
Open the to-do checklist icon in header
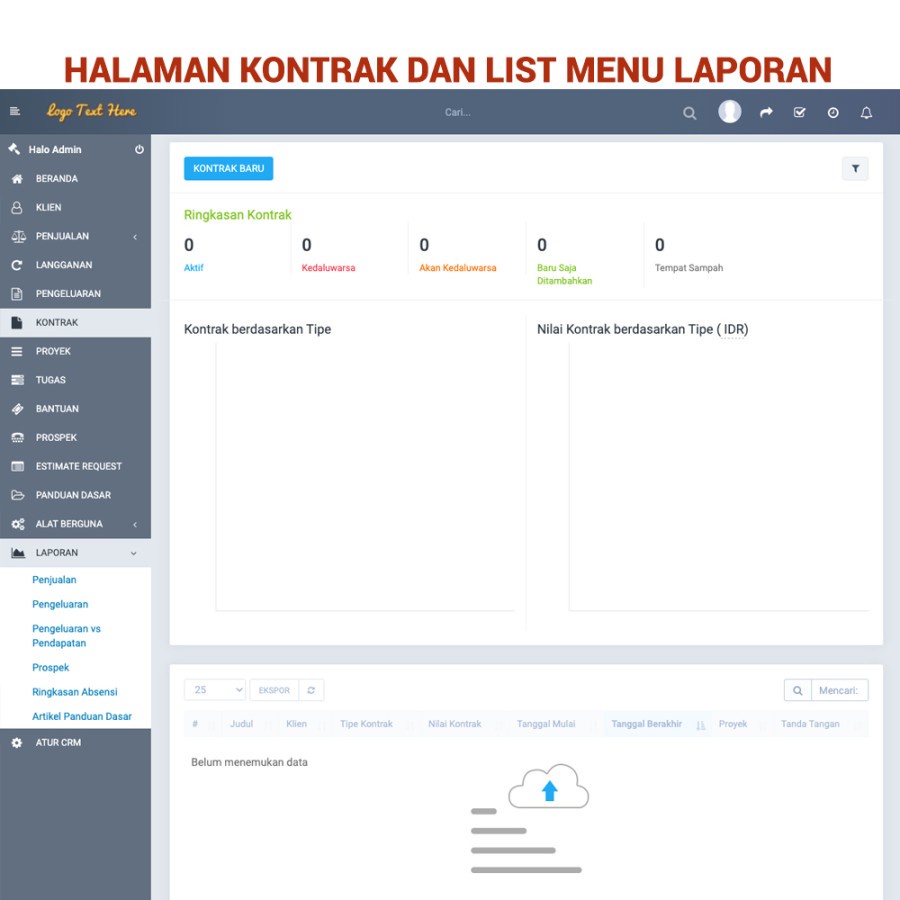coord(800,112)
